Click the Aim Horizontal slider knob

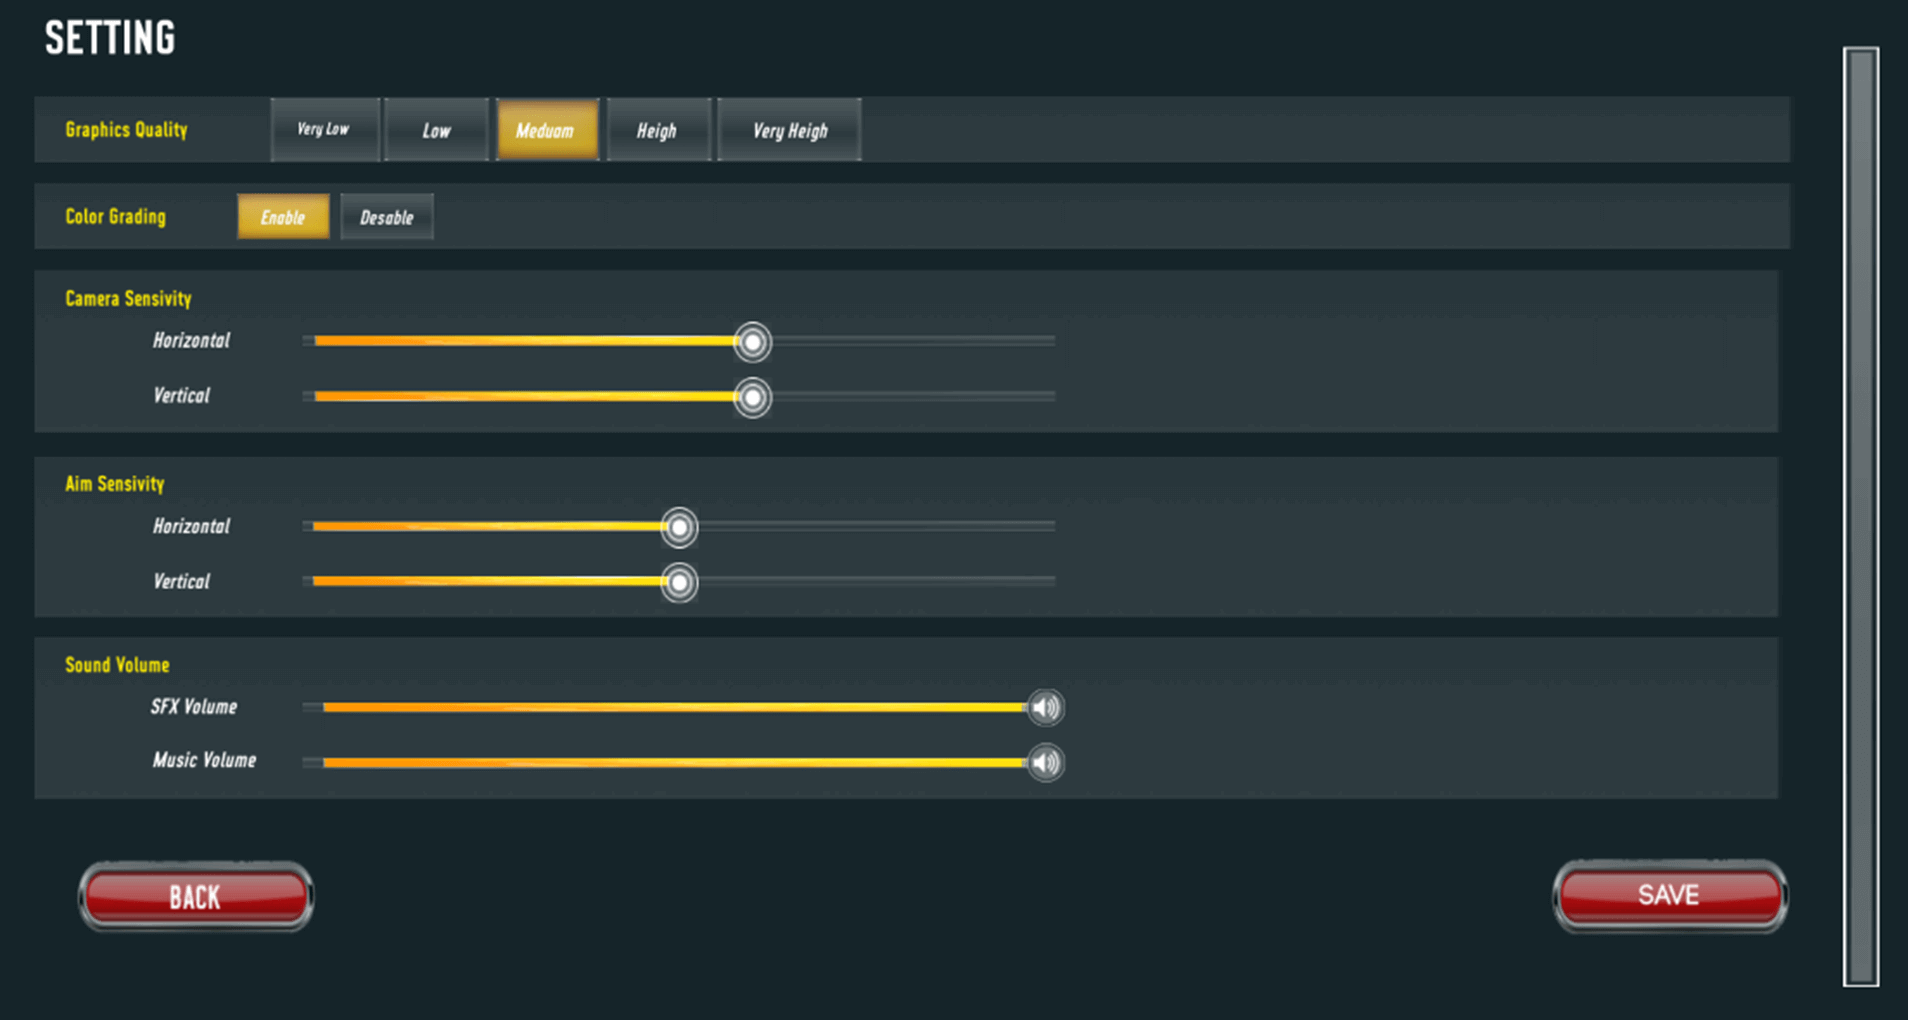point(679,527)
